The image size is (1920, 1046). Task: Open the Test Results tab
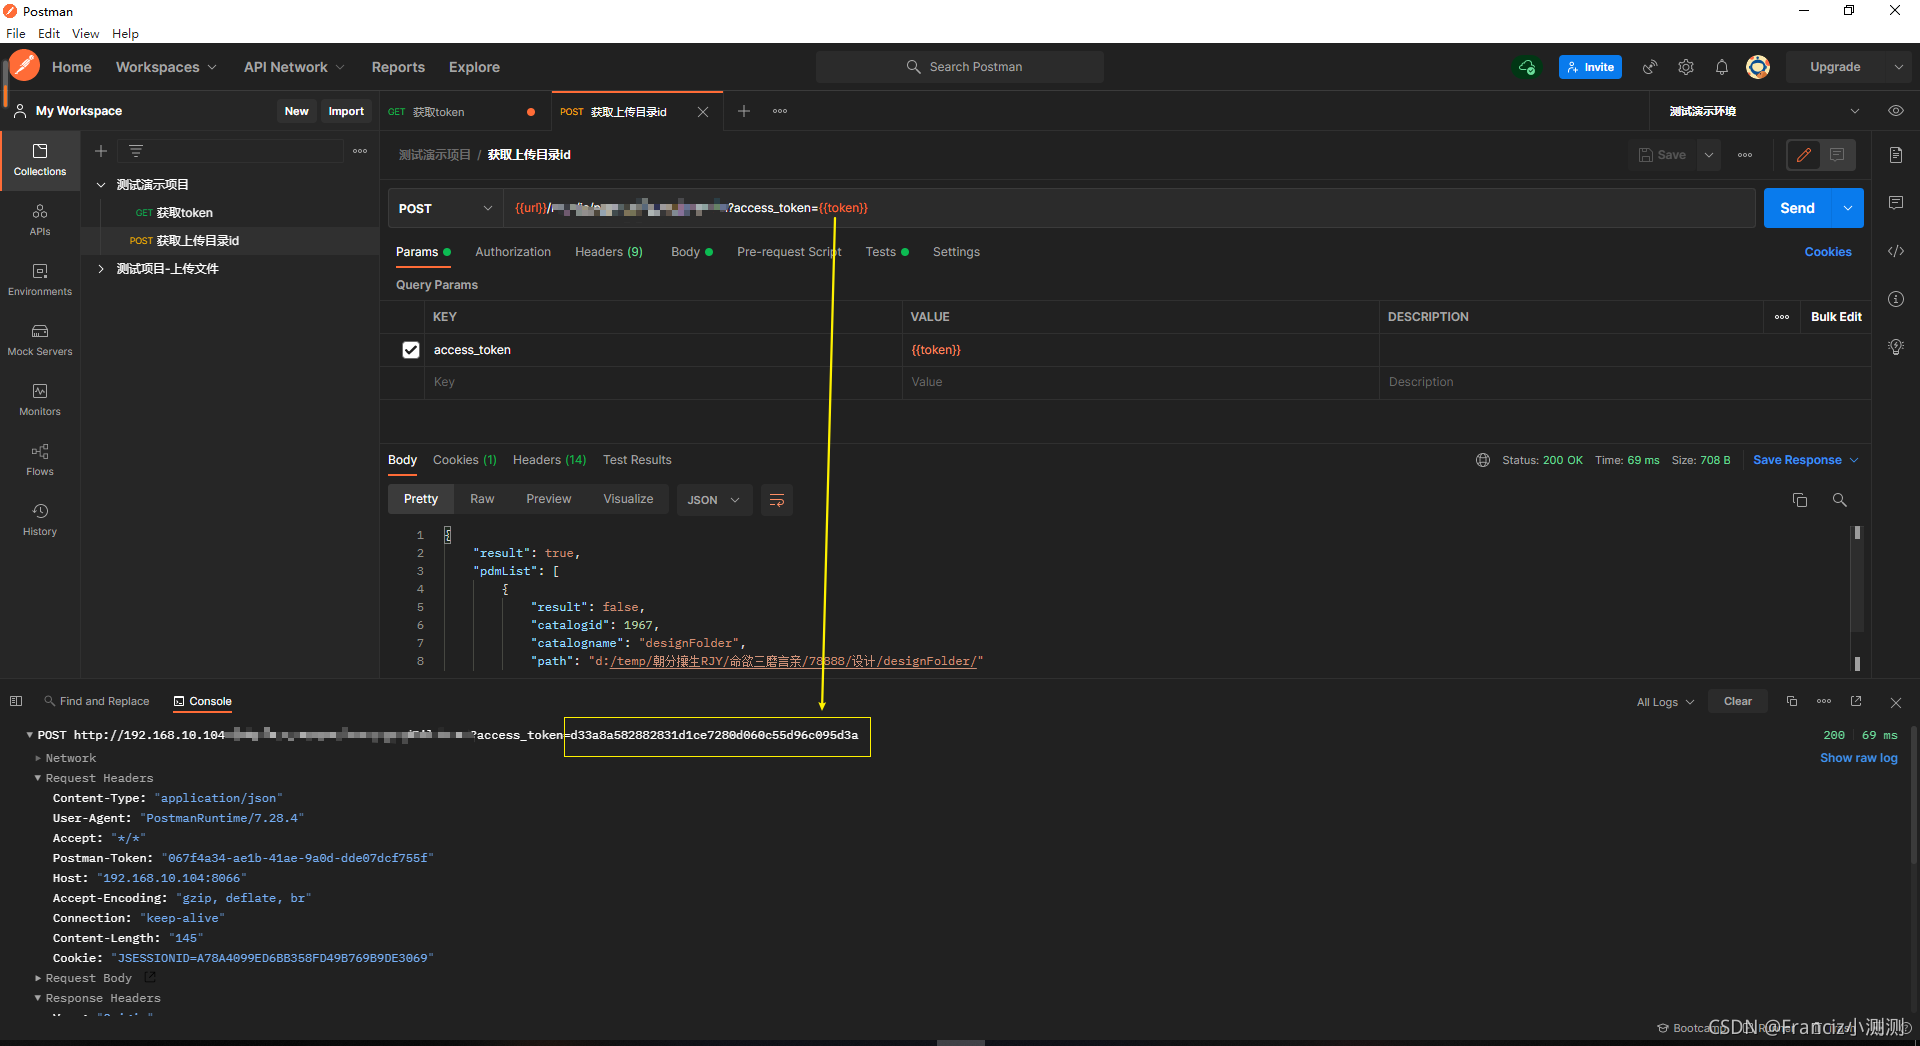[x=637, y=460]
